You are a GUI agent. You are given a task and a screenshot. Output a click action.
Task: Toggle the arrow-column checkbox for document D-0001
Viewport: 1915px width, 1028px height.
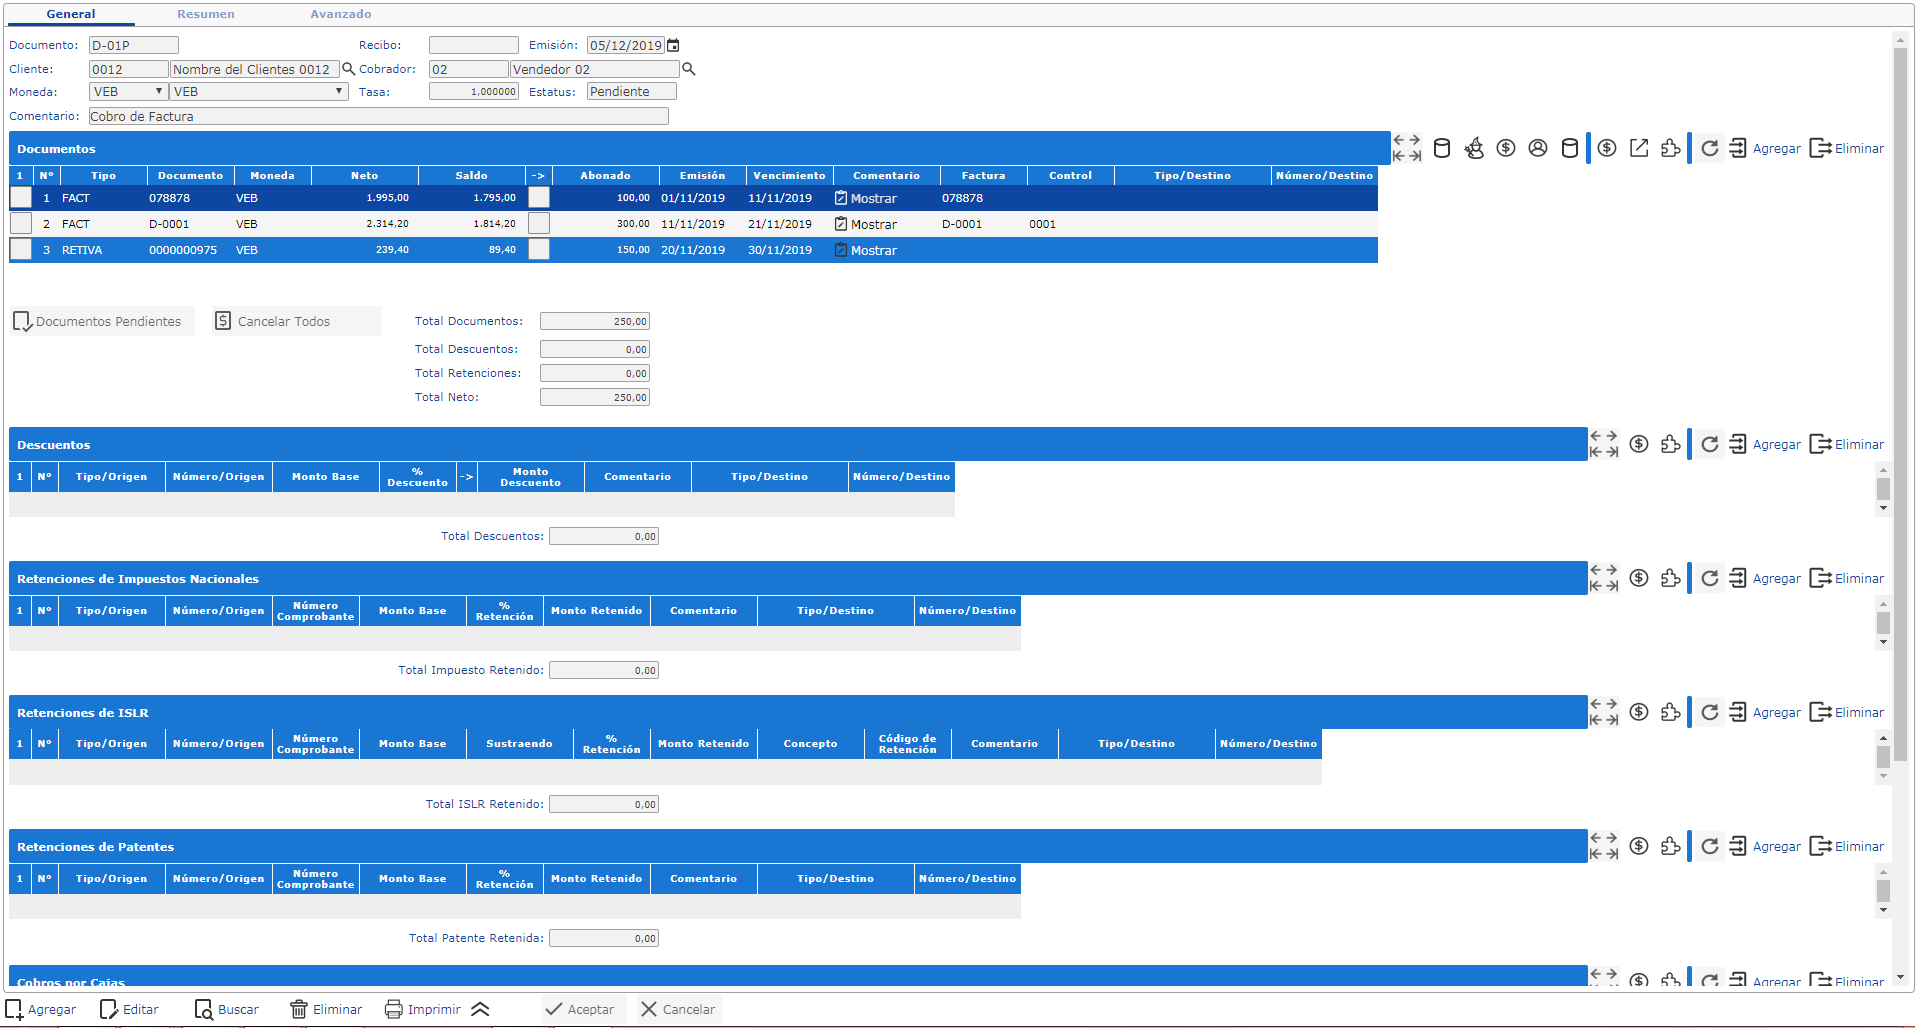(x=539, y=223)
